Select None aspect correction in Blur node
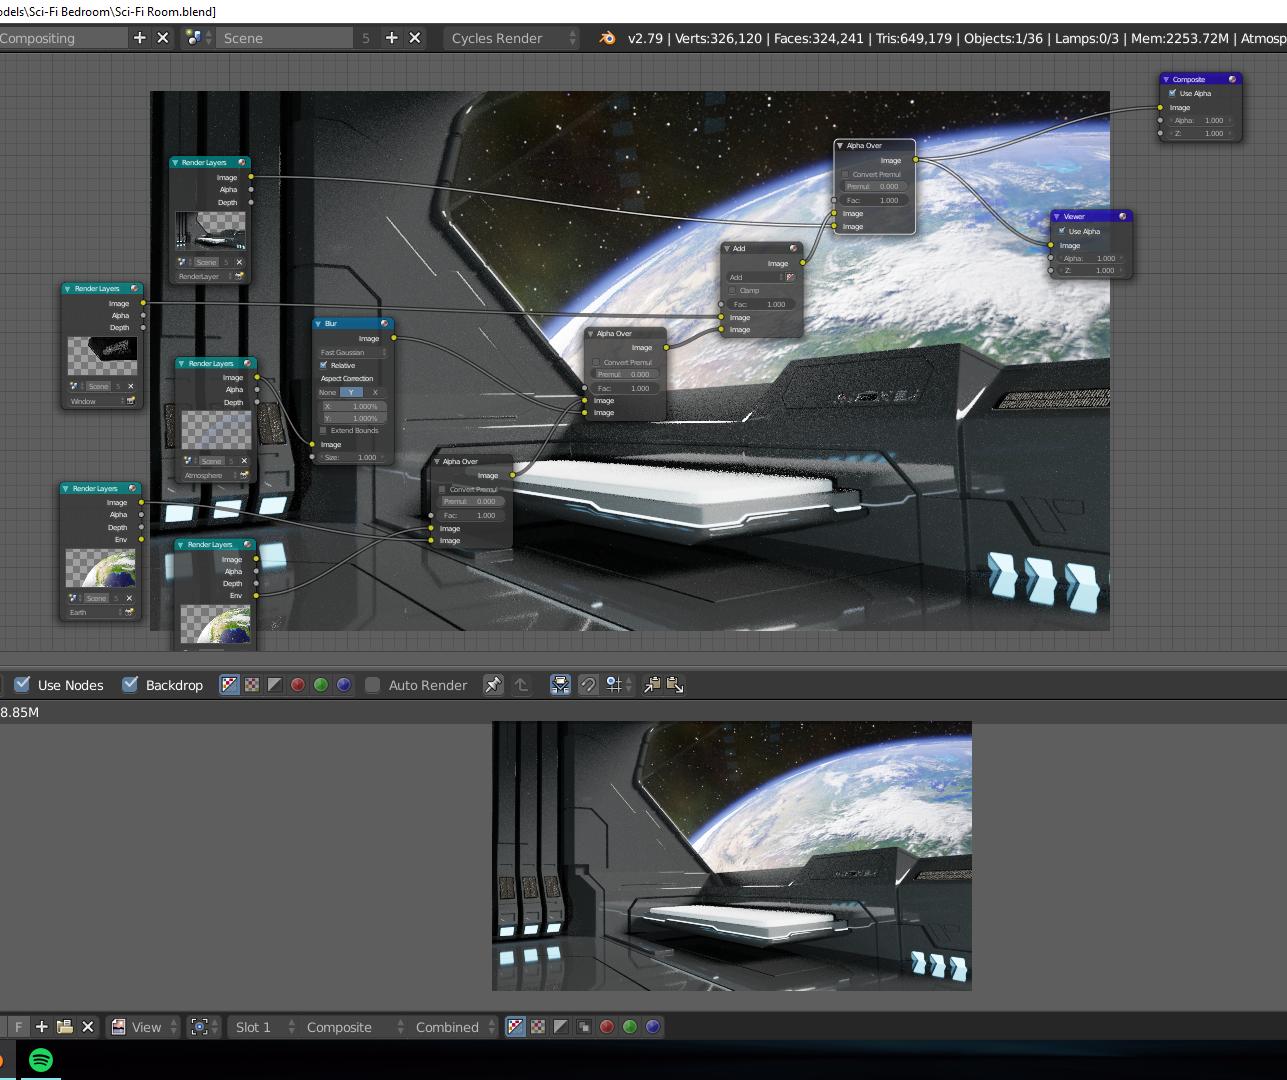1287x1080 pixels. tap(329, 392)
